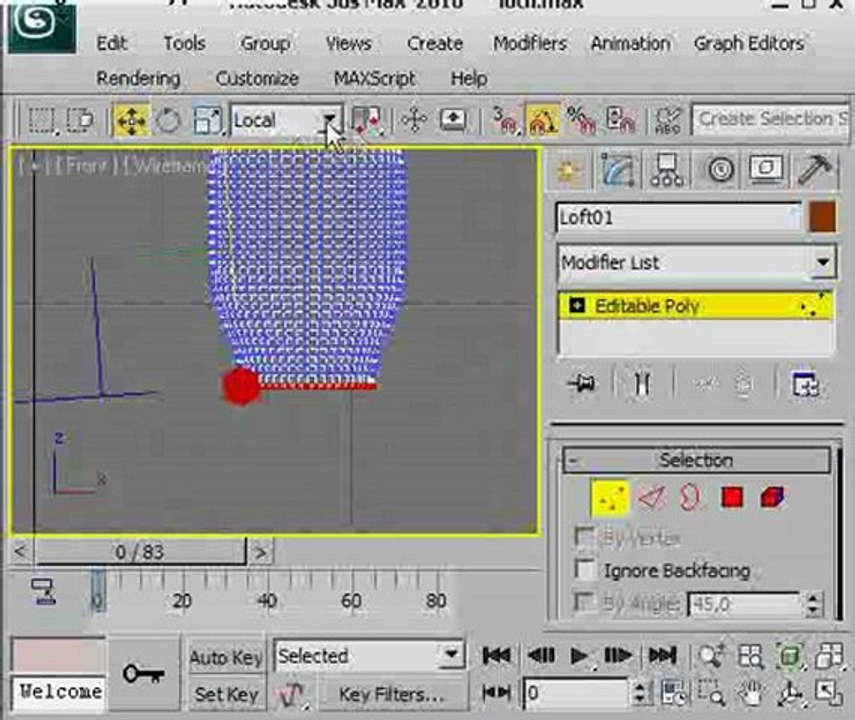This screenshot has height=720, width=855.
Task: Click Keyboard Shortcut Override toggle icon
Action: pos(453,121)
